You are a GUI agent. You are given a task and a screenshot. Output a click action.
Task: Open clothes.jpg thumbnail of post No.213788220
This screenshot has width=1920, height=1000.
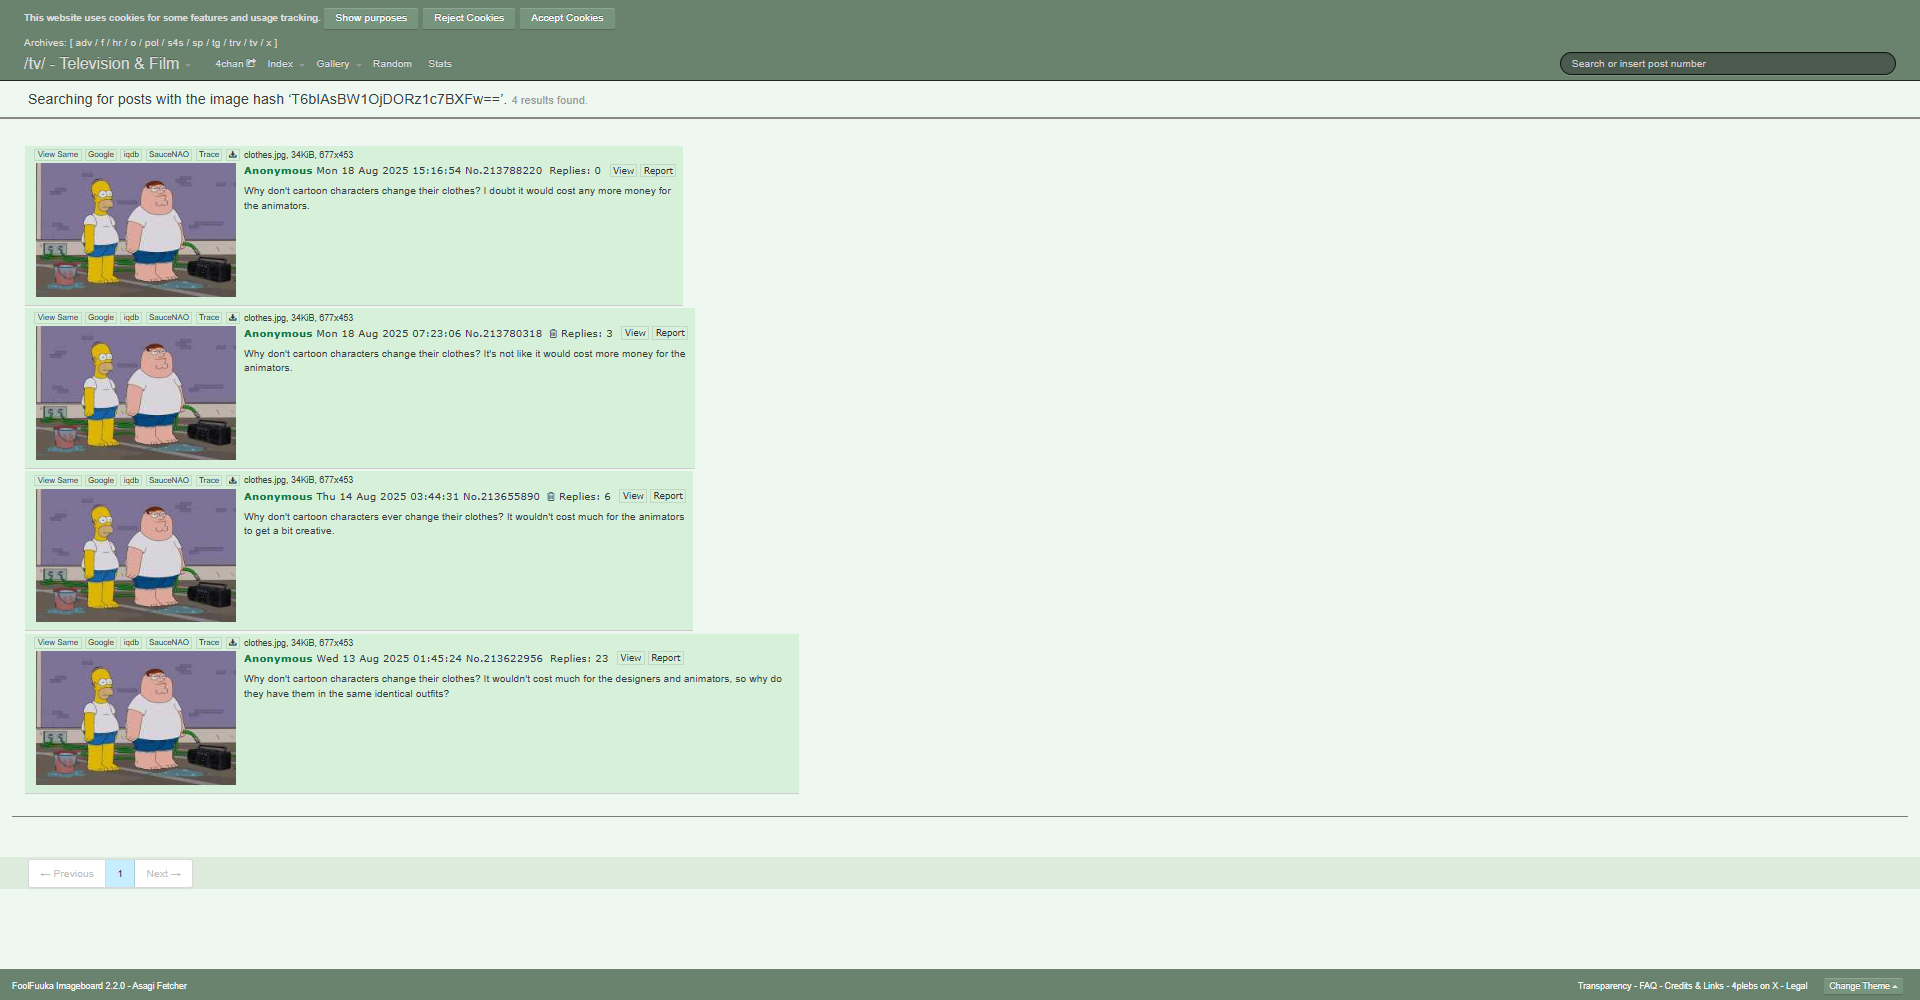click(x=136, y=230)
